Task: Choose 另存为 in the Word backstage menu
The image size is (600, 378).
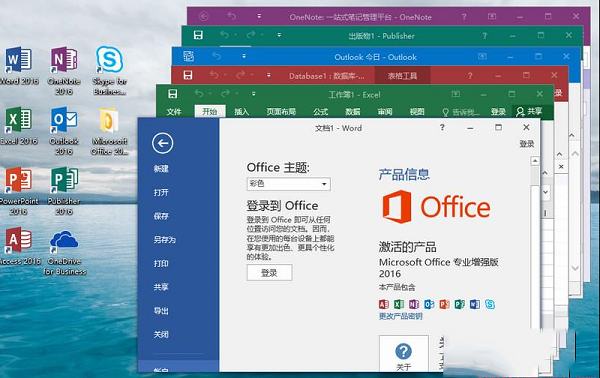Action: click(x=165, y=240)
